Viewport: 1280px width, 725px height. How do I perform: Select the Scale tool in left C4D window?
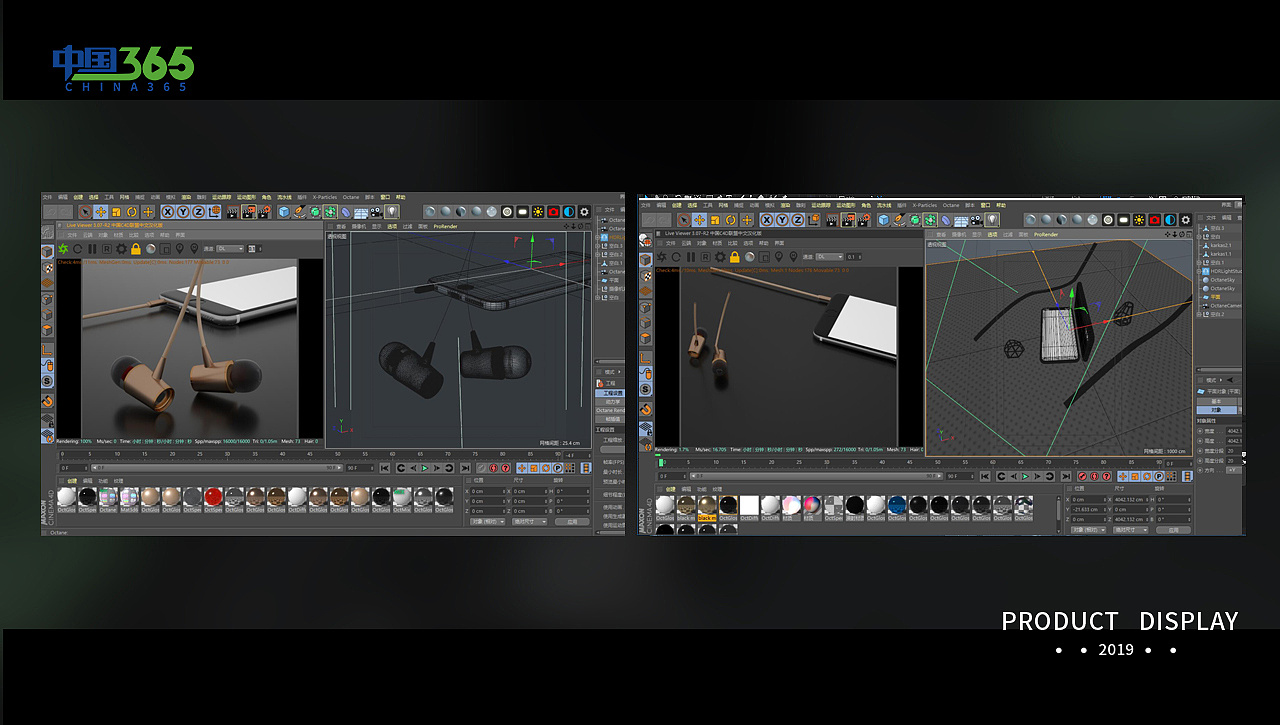pos(116,212)
